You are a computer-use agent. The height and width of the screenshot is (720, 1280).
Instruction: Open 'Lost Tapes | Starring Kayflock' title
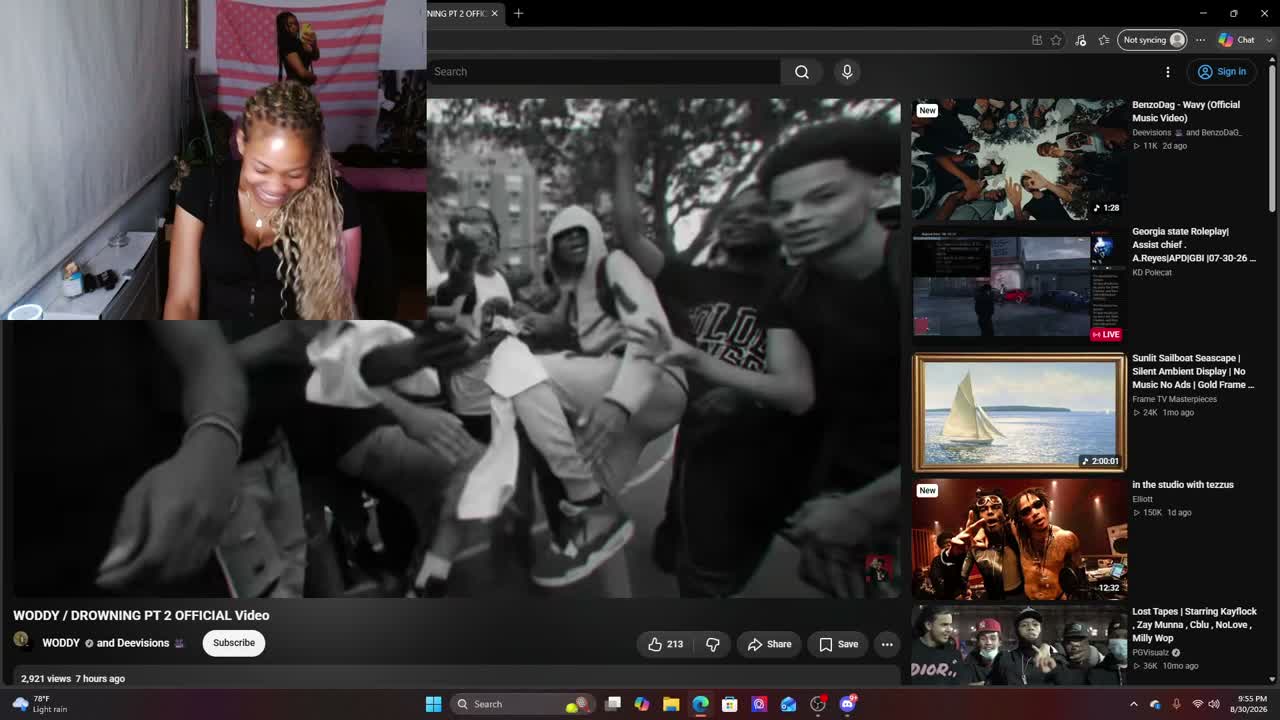(x=1194, y=625)
